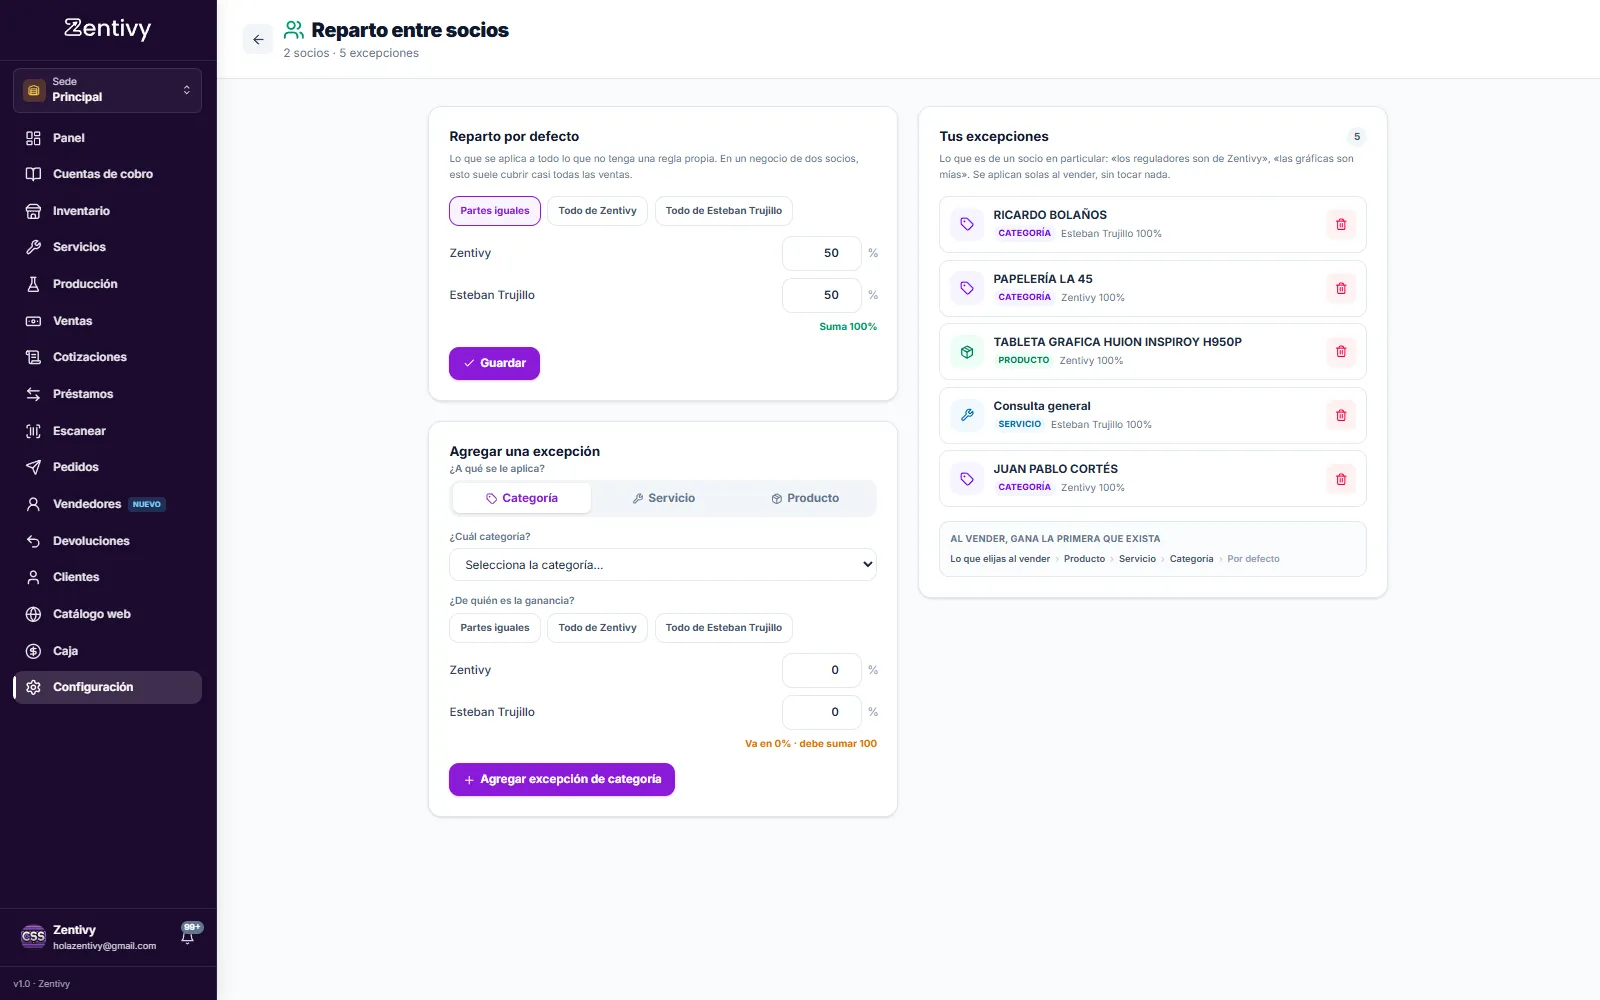Select Partes iguales in Reparto por defecto
Viewport: 1600px width, 1000px height.
tap(495, 211)
